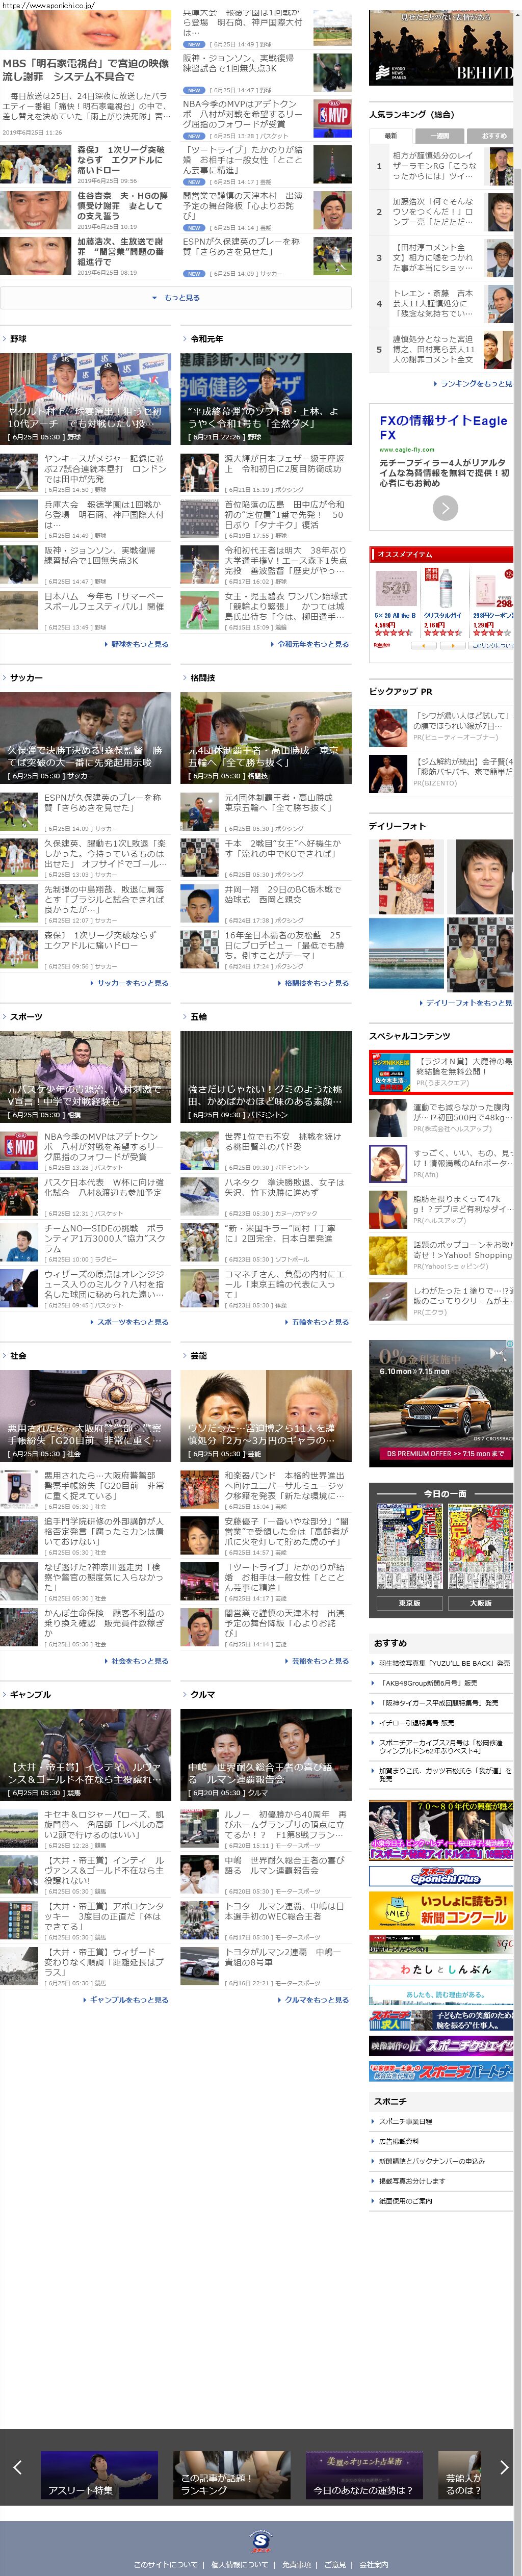Open 掲載写真お分けします link
522x2576 pixels.
click(x=412, y=2181)
